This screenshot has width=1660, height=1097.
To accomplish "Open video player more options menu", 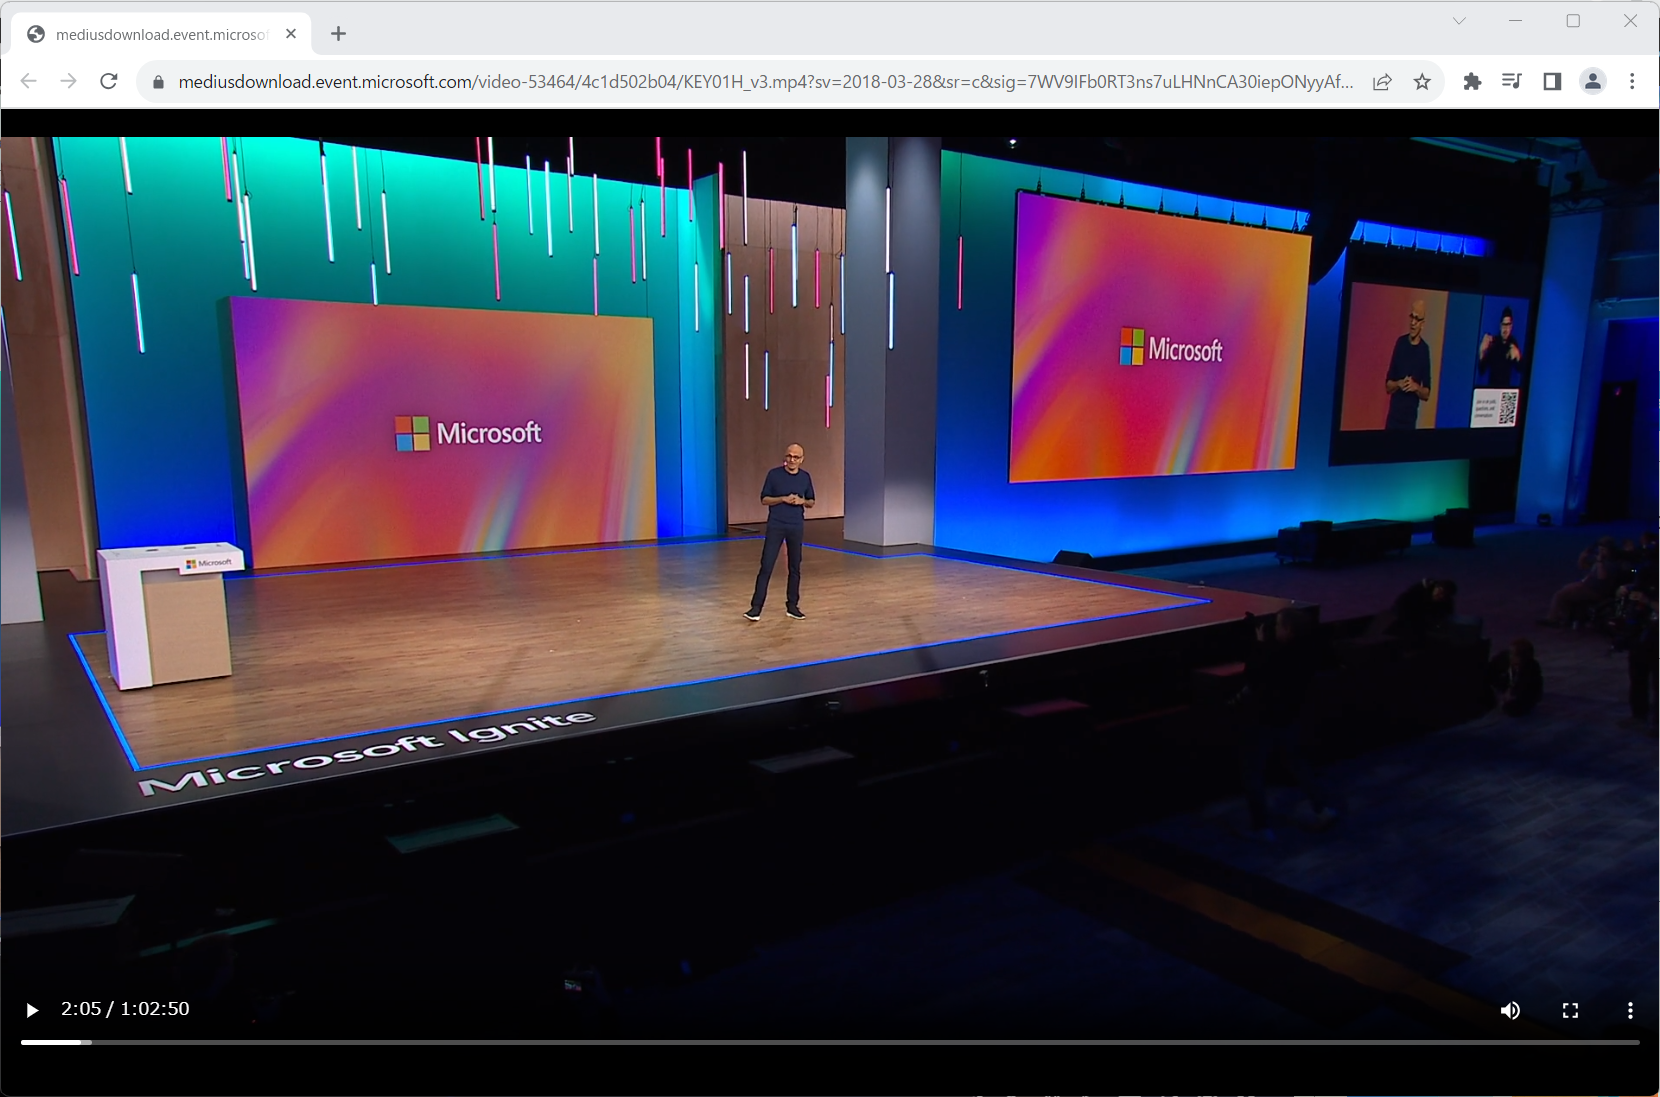I will (x=1630, y=1010).
